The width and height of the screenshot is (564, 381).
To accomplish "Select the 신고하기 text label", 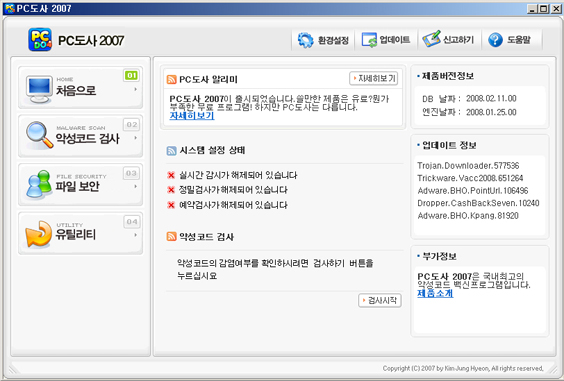I will pos(459,40).
